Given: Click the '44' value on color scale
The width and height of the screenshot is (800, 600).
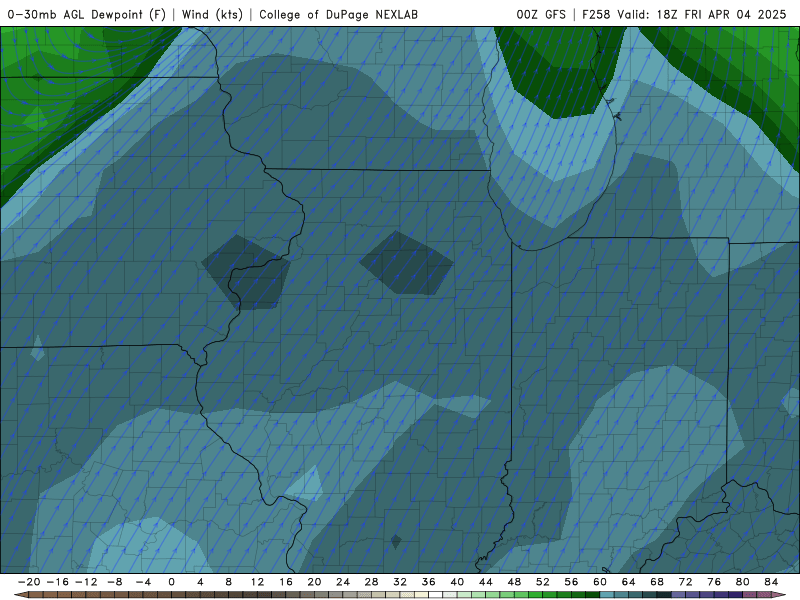Looking at the screenshot, I should coord(486,582).
